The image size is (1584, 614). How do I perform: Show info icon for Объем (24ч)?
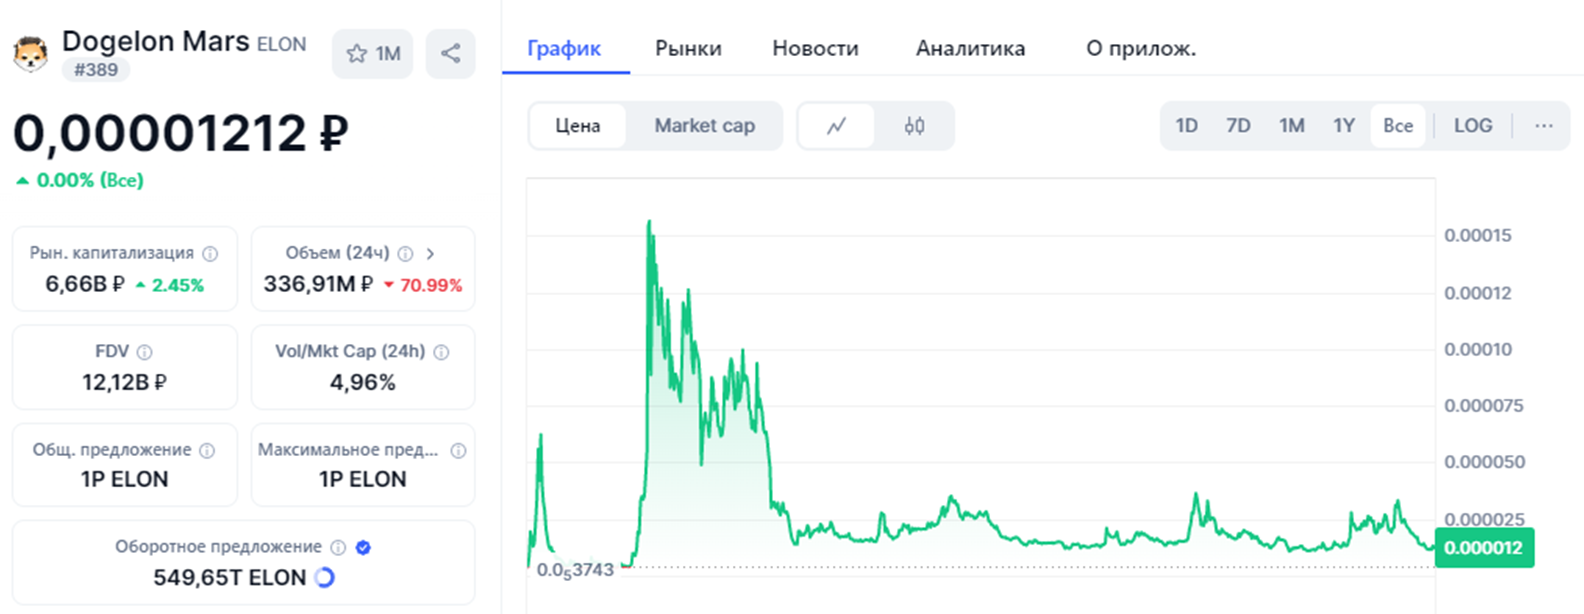point(405,254)
